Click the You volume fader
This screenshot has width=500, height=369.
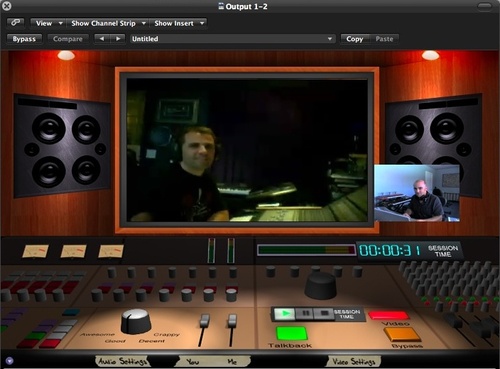tap(204, 321)
